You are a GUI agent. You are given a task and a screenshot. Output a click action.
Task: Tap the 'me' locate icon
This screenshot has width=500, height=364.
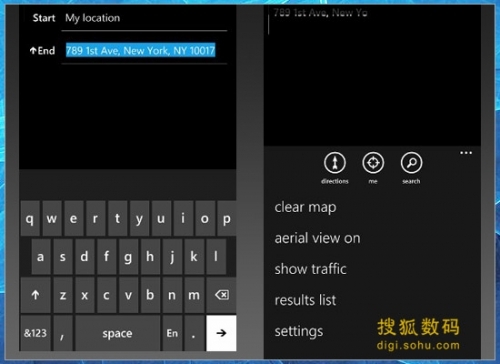click(373, 163)
